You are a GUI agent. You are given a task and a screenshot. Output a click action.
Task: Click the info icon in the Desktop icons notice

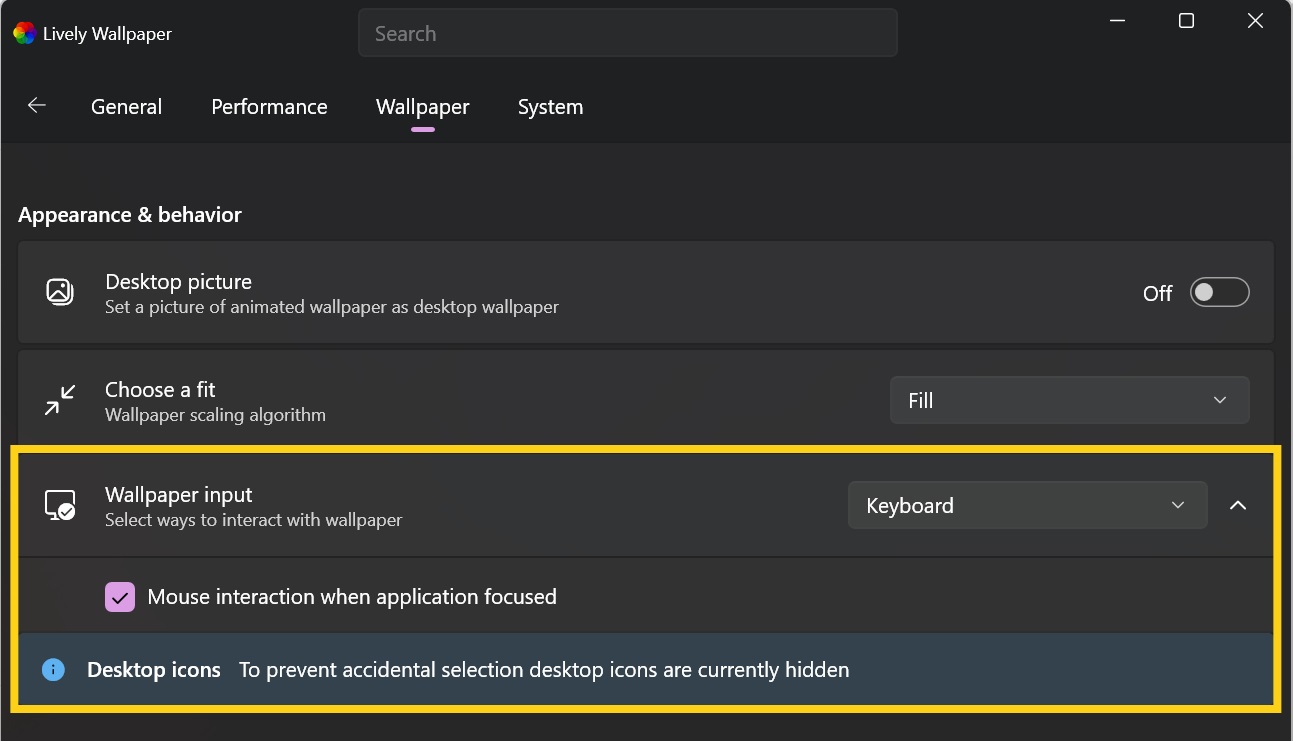(x=53, y=669)
